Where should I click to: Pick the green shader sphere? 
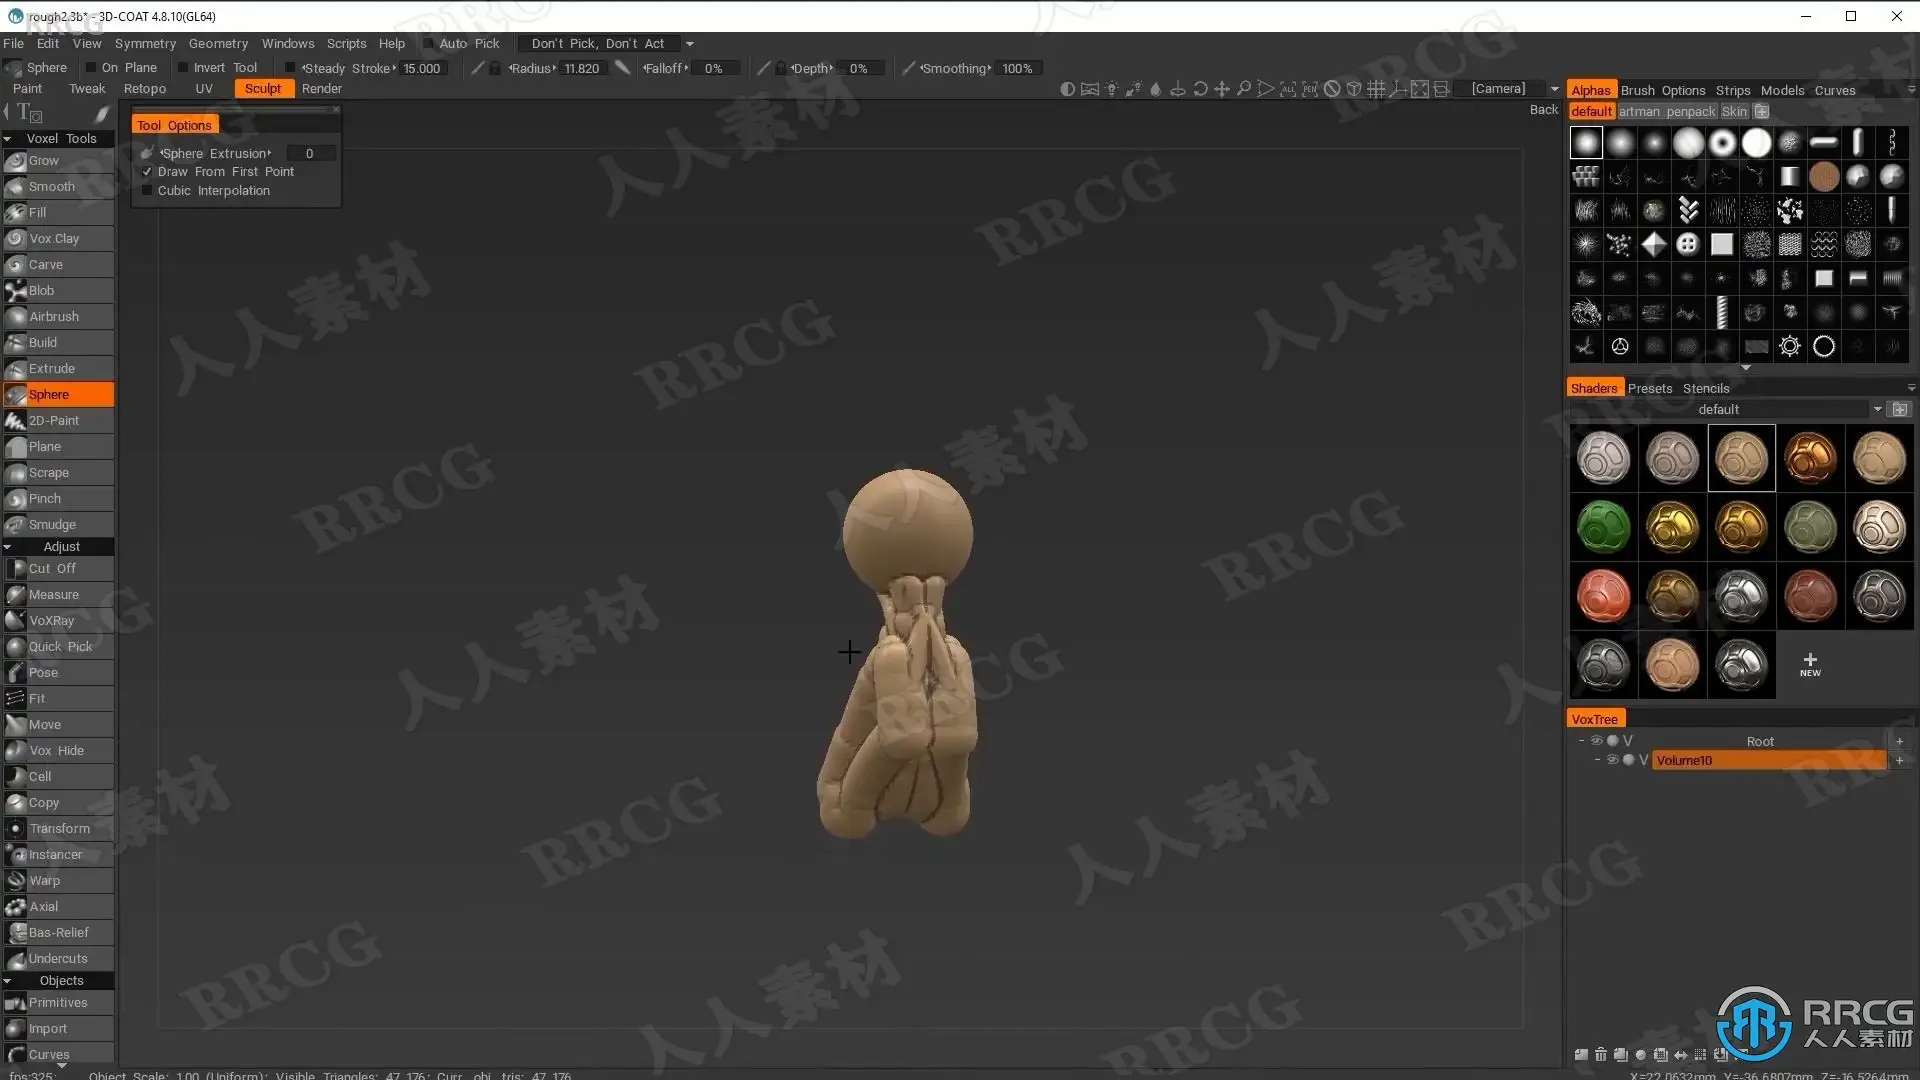(x=1603, y=527)
